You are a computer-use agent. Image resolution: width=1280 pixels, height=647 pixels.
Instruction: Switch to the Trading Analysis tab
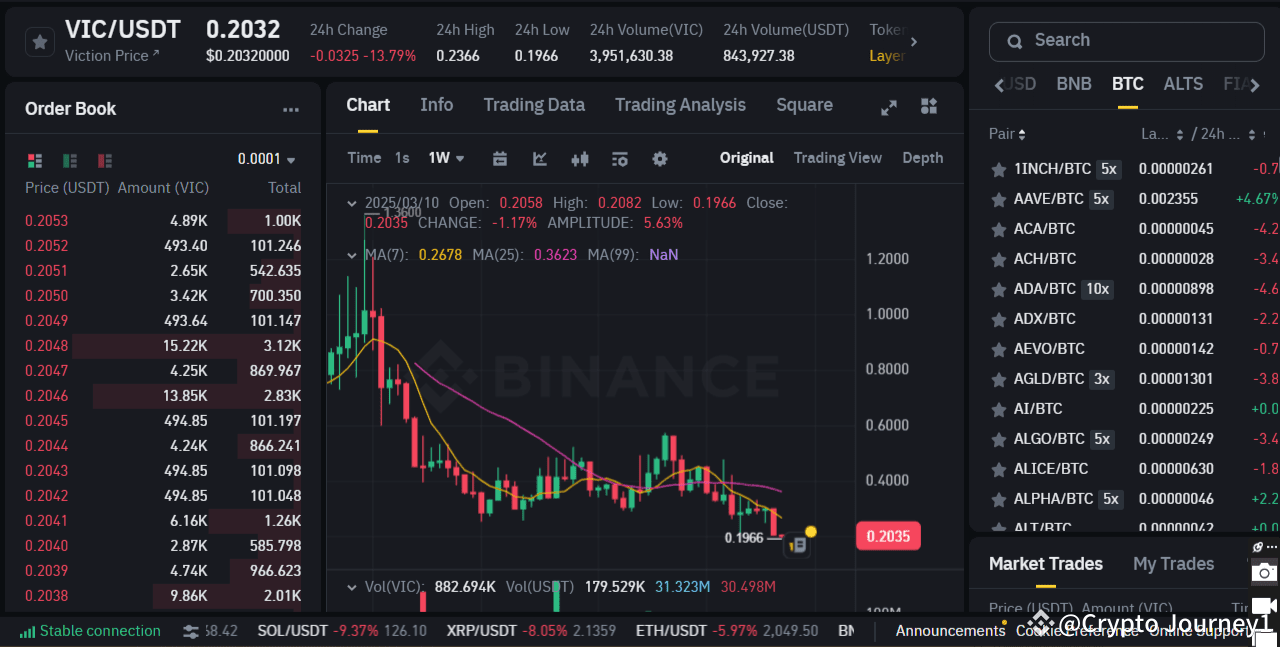680,105
